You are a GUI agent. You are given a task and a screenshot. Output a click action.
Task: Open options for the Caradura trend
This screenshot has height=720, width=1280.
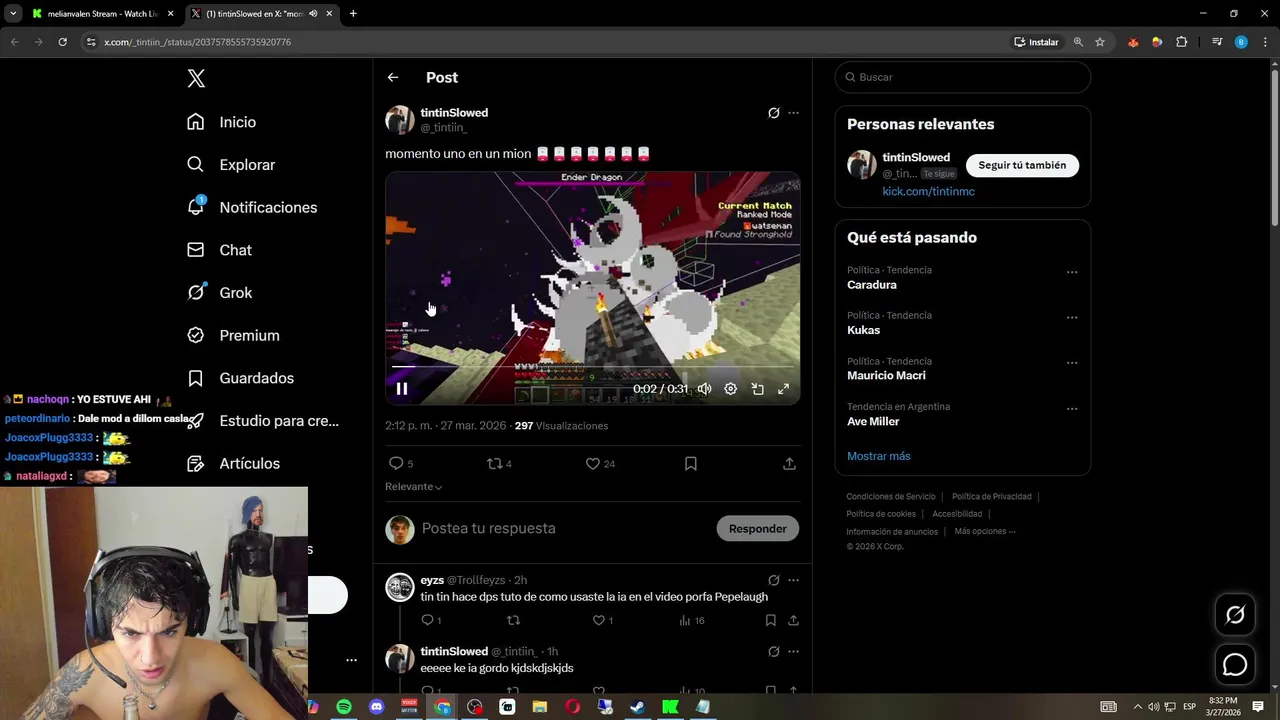pos(1072,272)
